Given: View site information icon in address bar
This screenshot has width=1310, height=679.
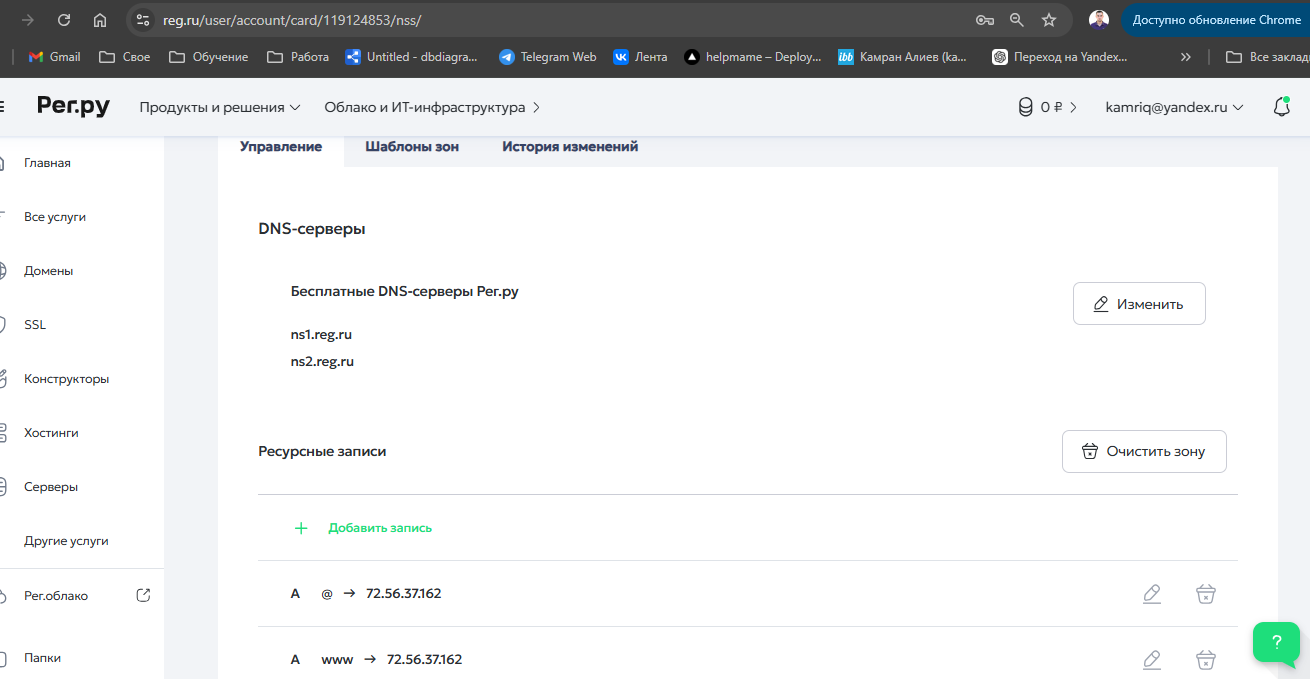Looking at the screenshot, I should coord(143,20).
